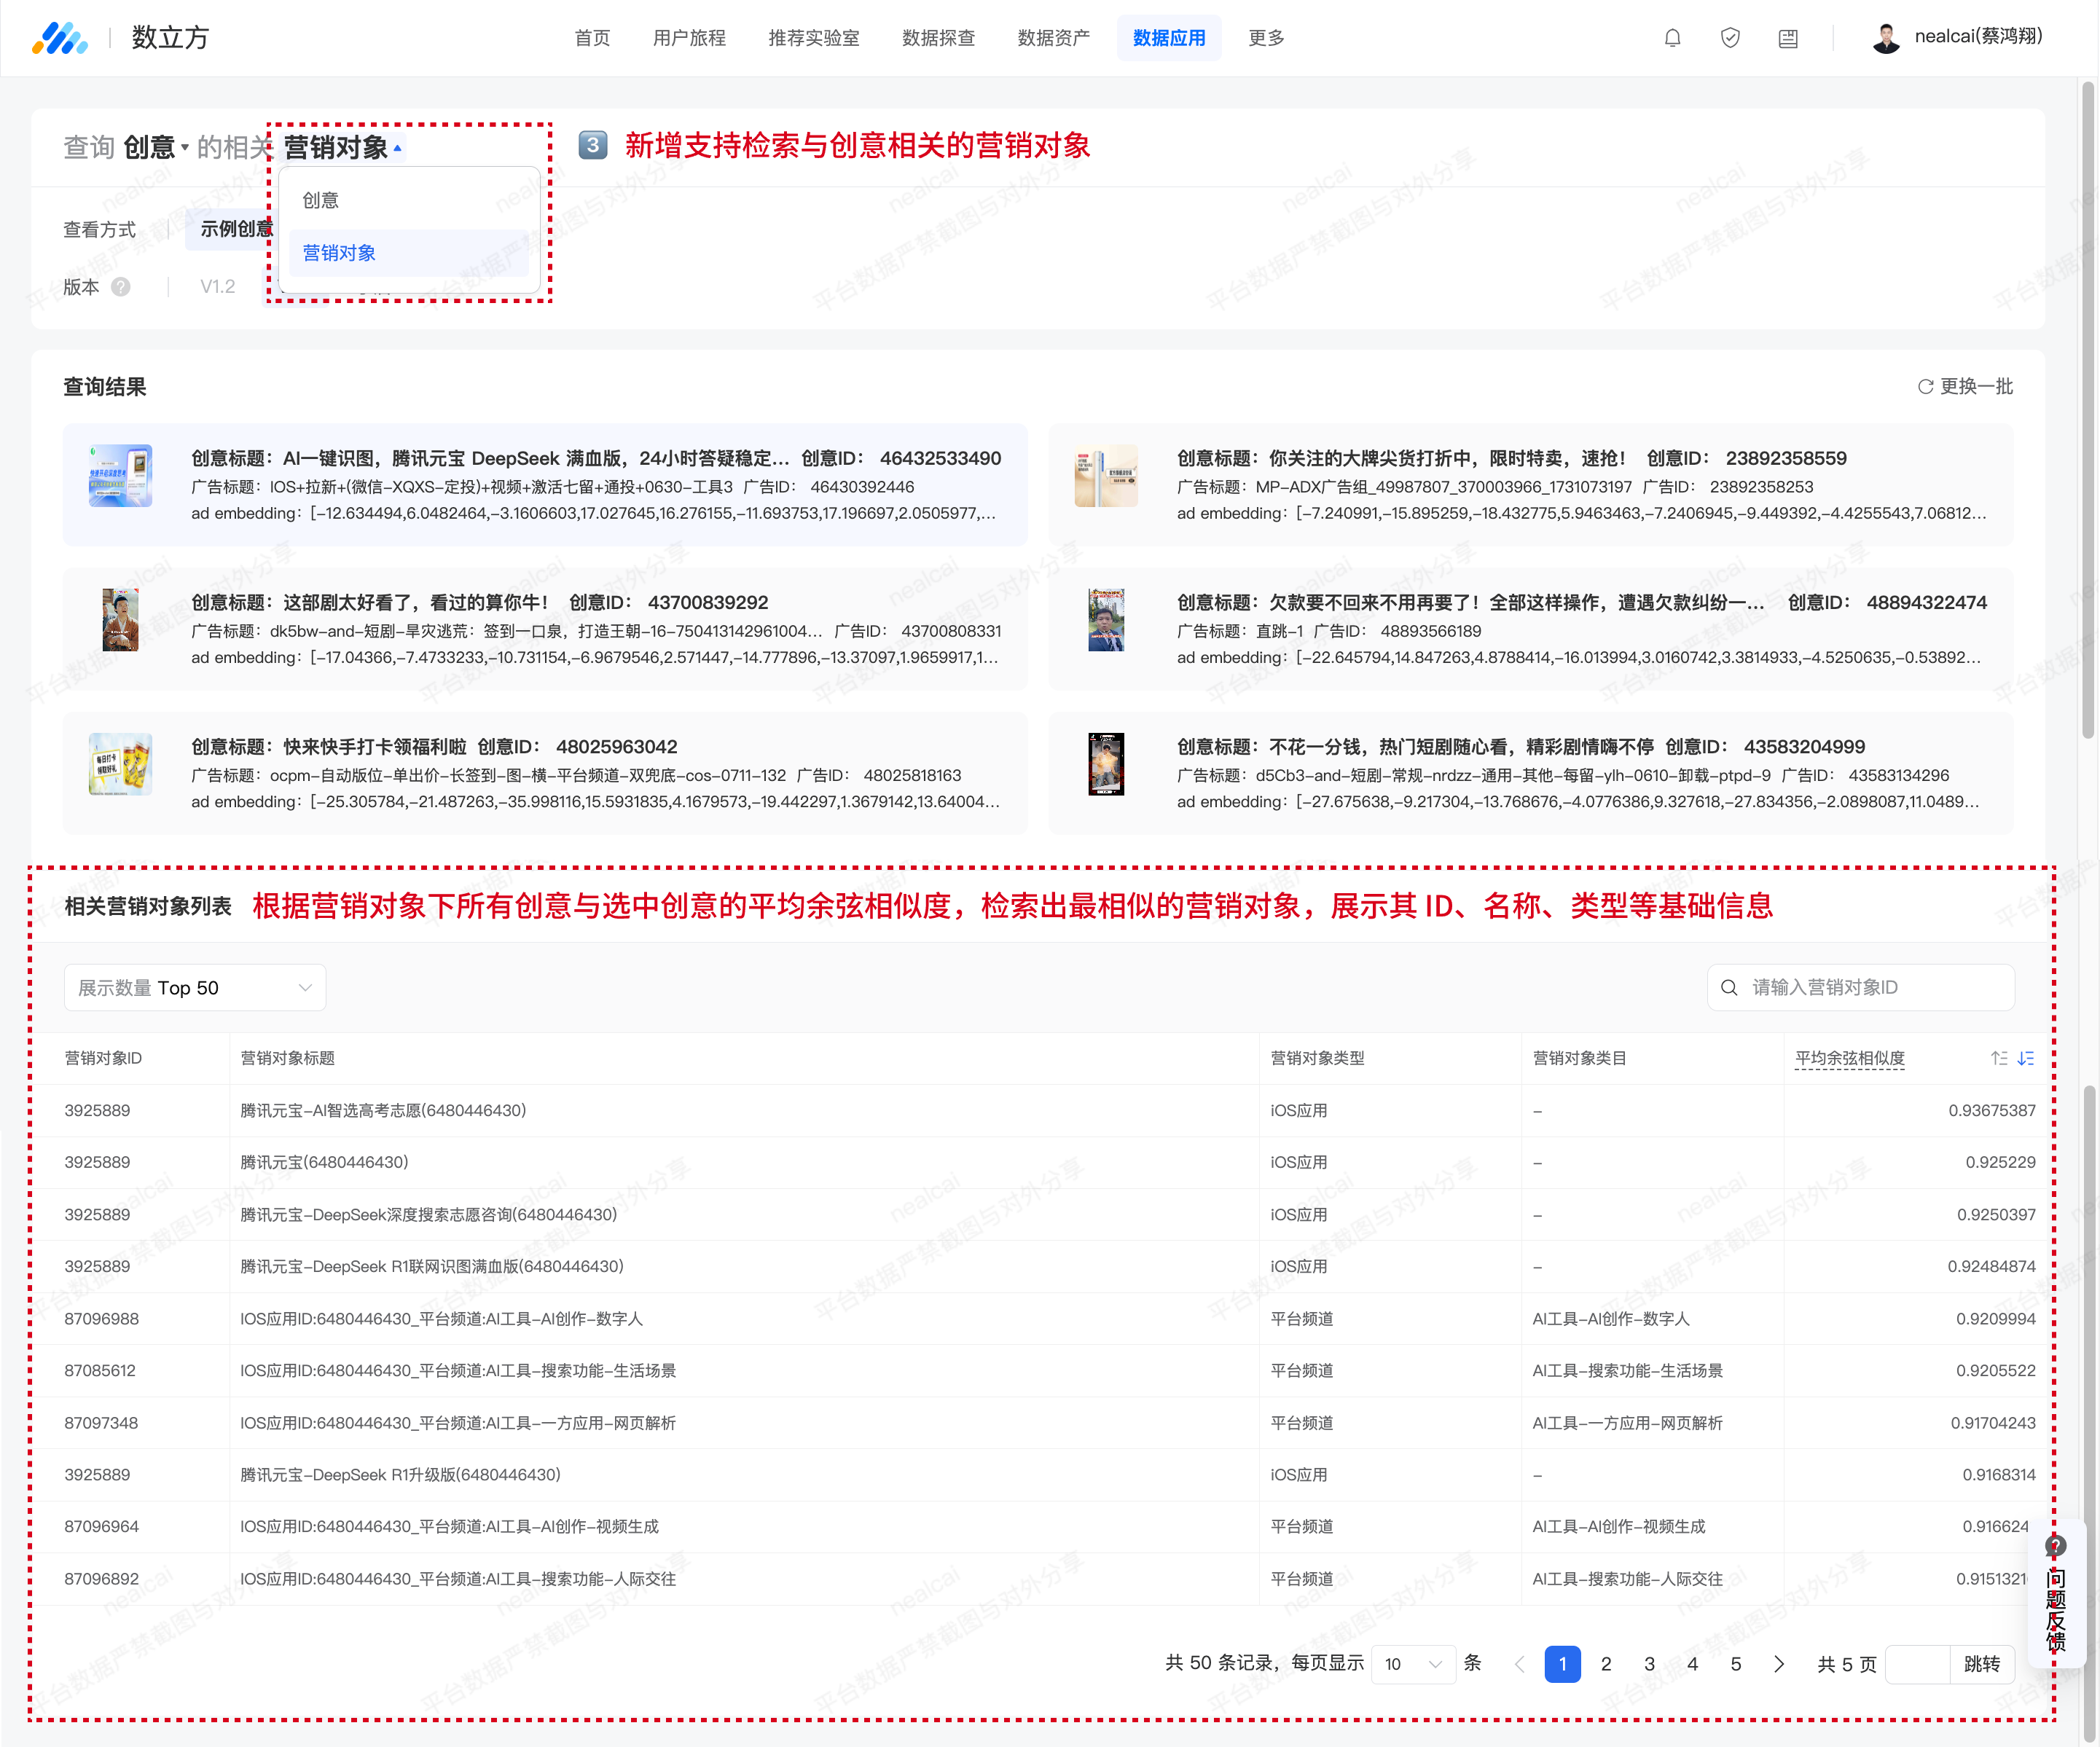Click ascending sort icon for 平均余弦相似度
The width and height of the screenshot is (2100, 1747).
(1999, 1058)
